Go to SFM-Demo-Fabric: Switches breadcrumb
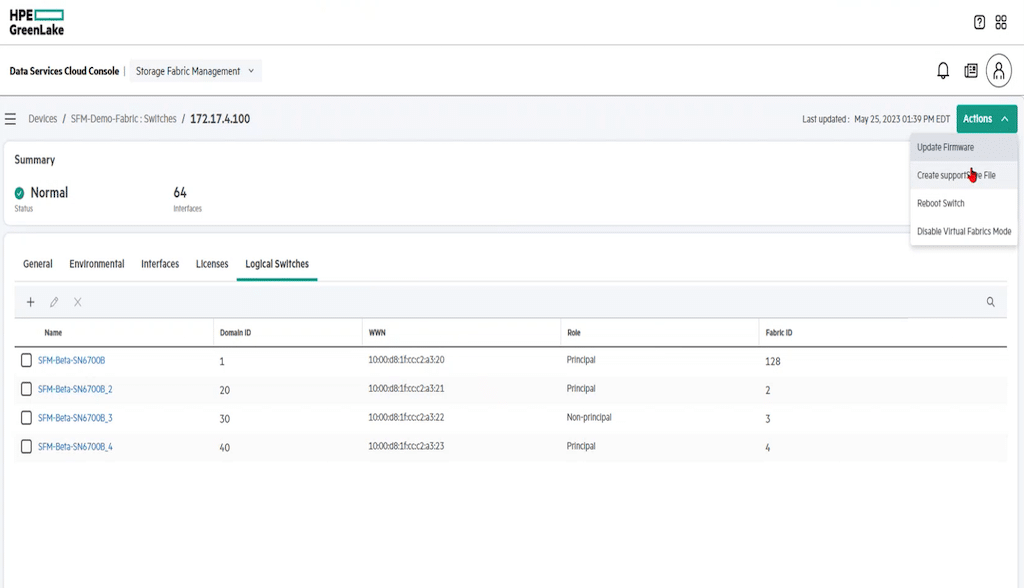 (x=123, y=119)
